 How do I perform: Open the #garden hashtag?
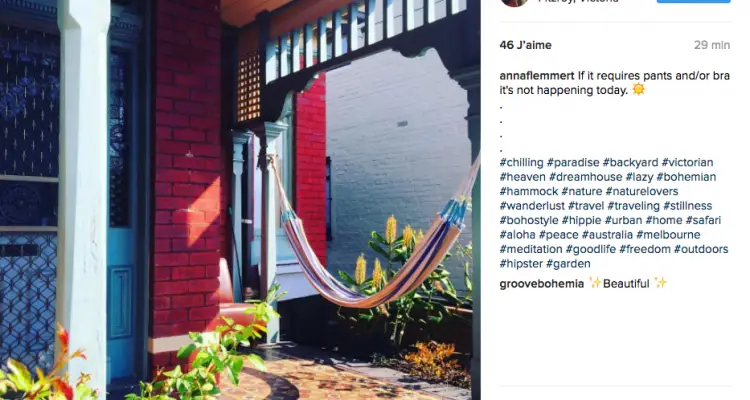[568, 264]
